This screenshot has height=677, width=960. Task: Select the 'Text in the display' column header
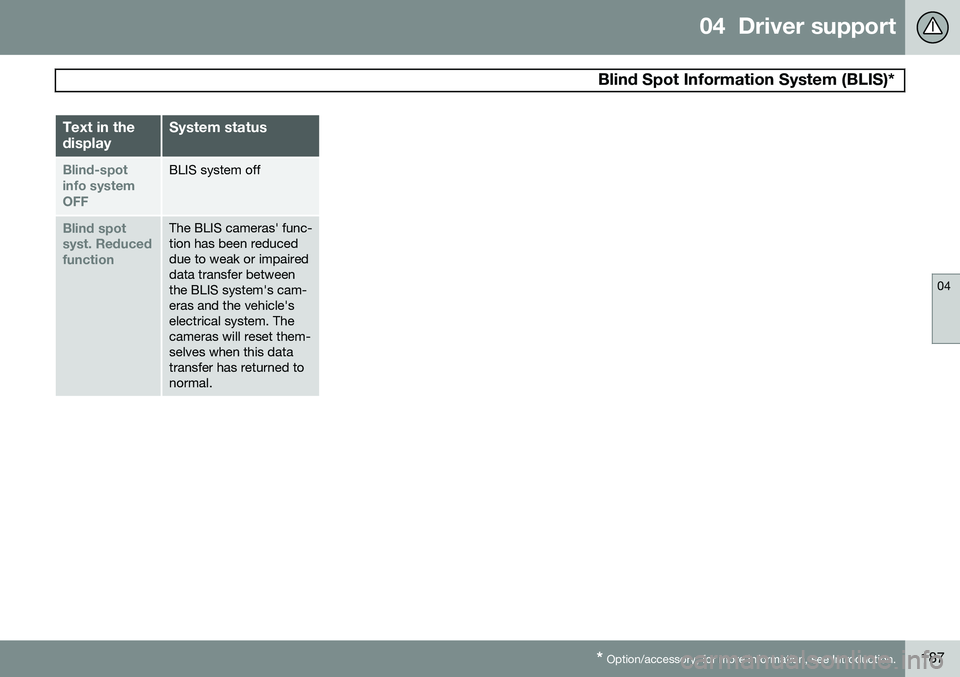coord(108,135)
